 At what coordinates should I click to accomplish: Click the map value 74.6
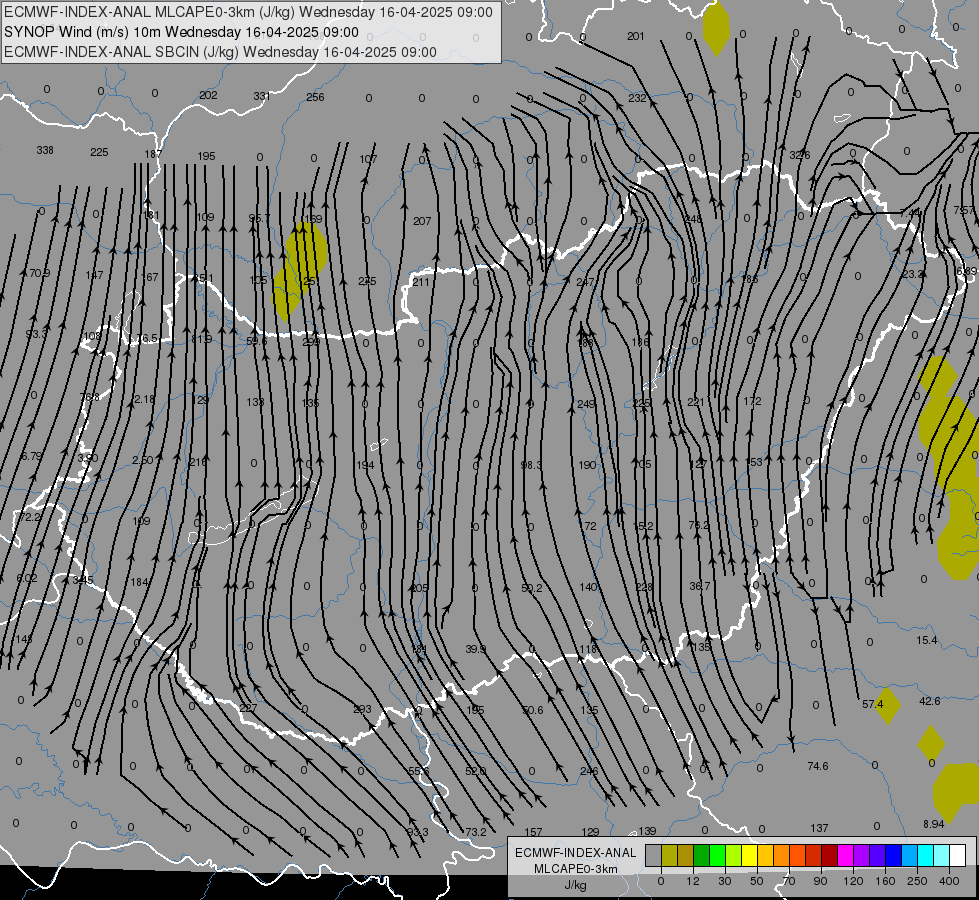[817, 766]
